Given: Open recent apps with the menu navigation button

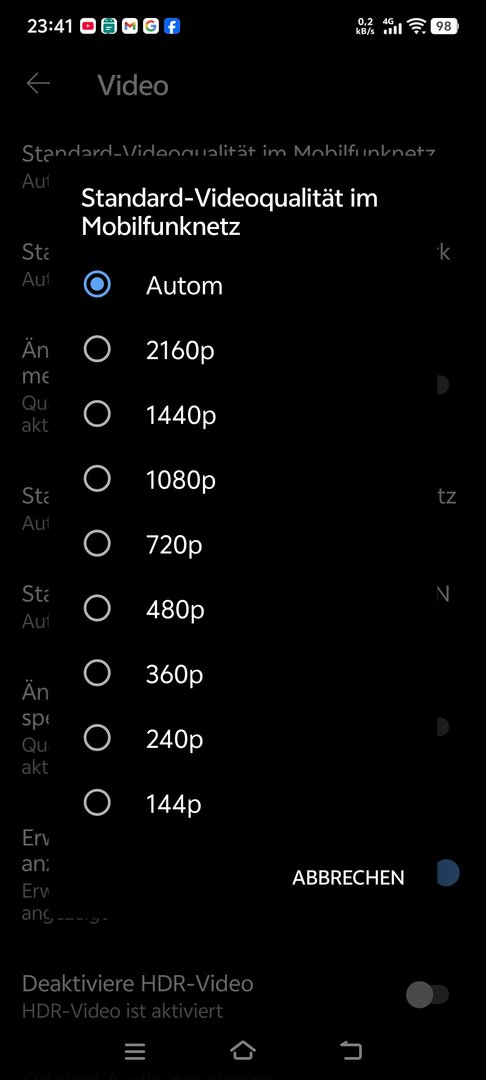Looking at the screenshot, I should (135, 1050).
